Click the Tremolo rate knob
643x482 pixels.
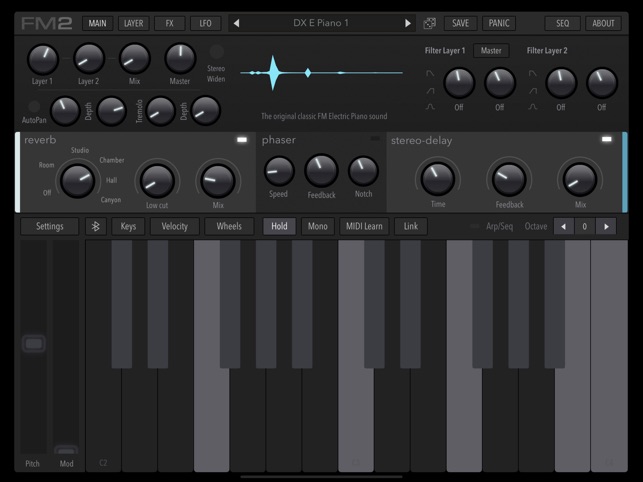(x=160, y=111)
